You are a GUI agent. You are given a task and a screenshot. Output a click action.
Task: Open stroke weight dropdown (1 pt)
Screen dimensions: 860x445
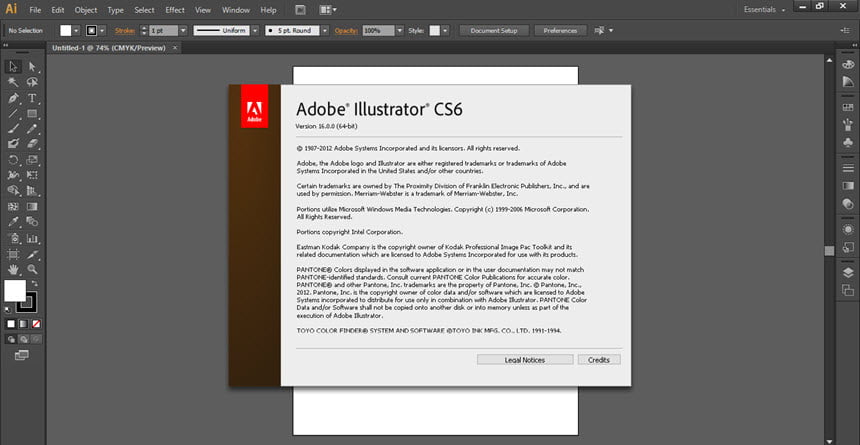click(183, 31)
